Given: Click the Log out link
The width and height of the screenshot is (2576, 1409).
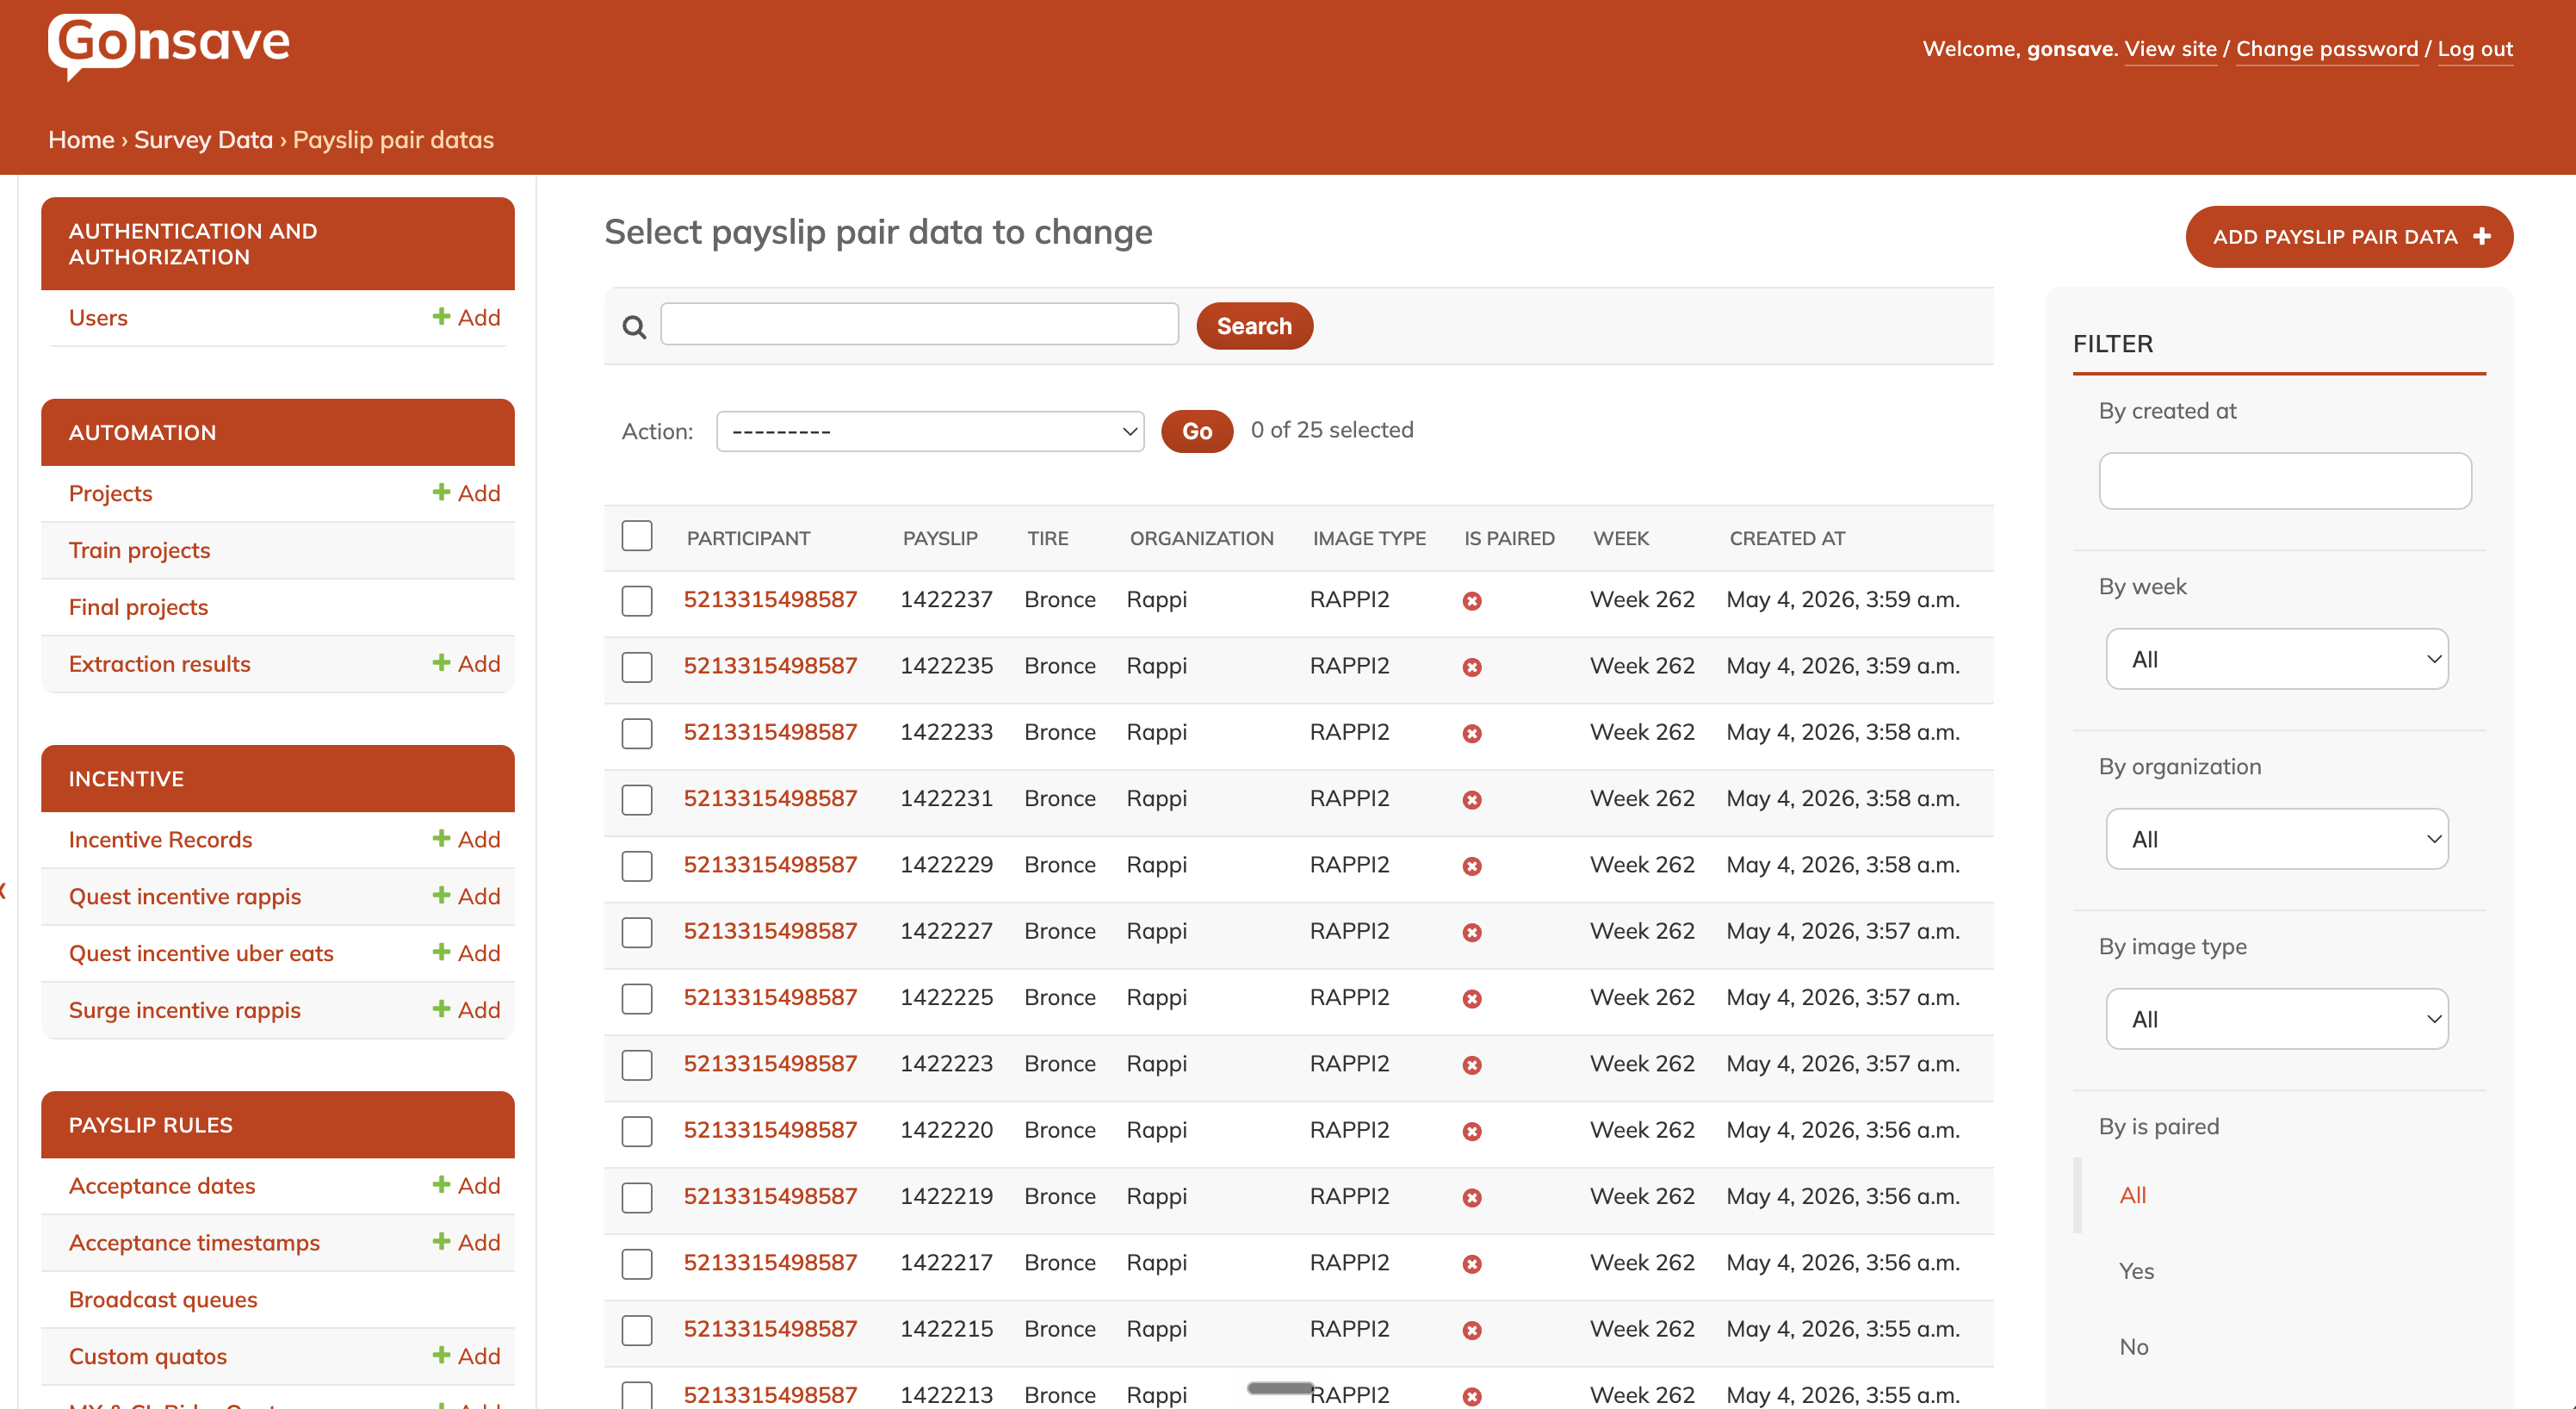Looking at the screenshot, I should pos(2475,49).
